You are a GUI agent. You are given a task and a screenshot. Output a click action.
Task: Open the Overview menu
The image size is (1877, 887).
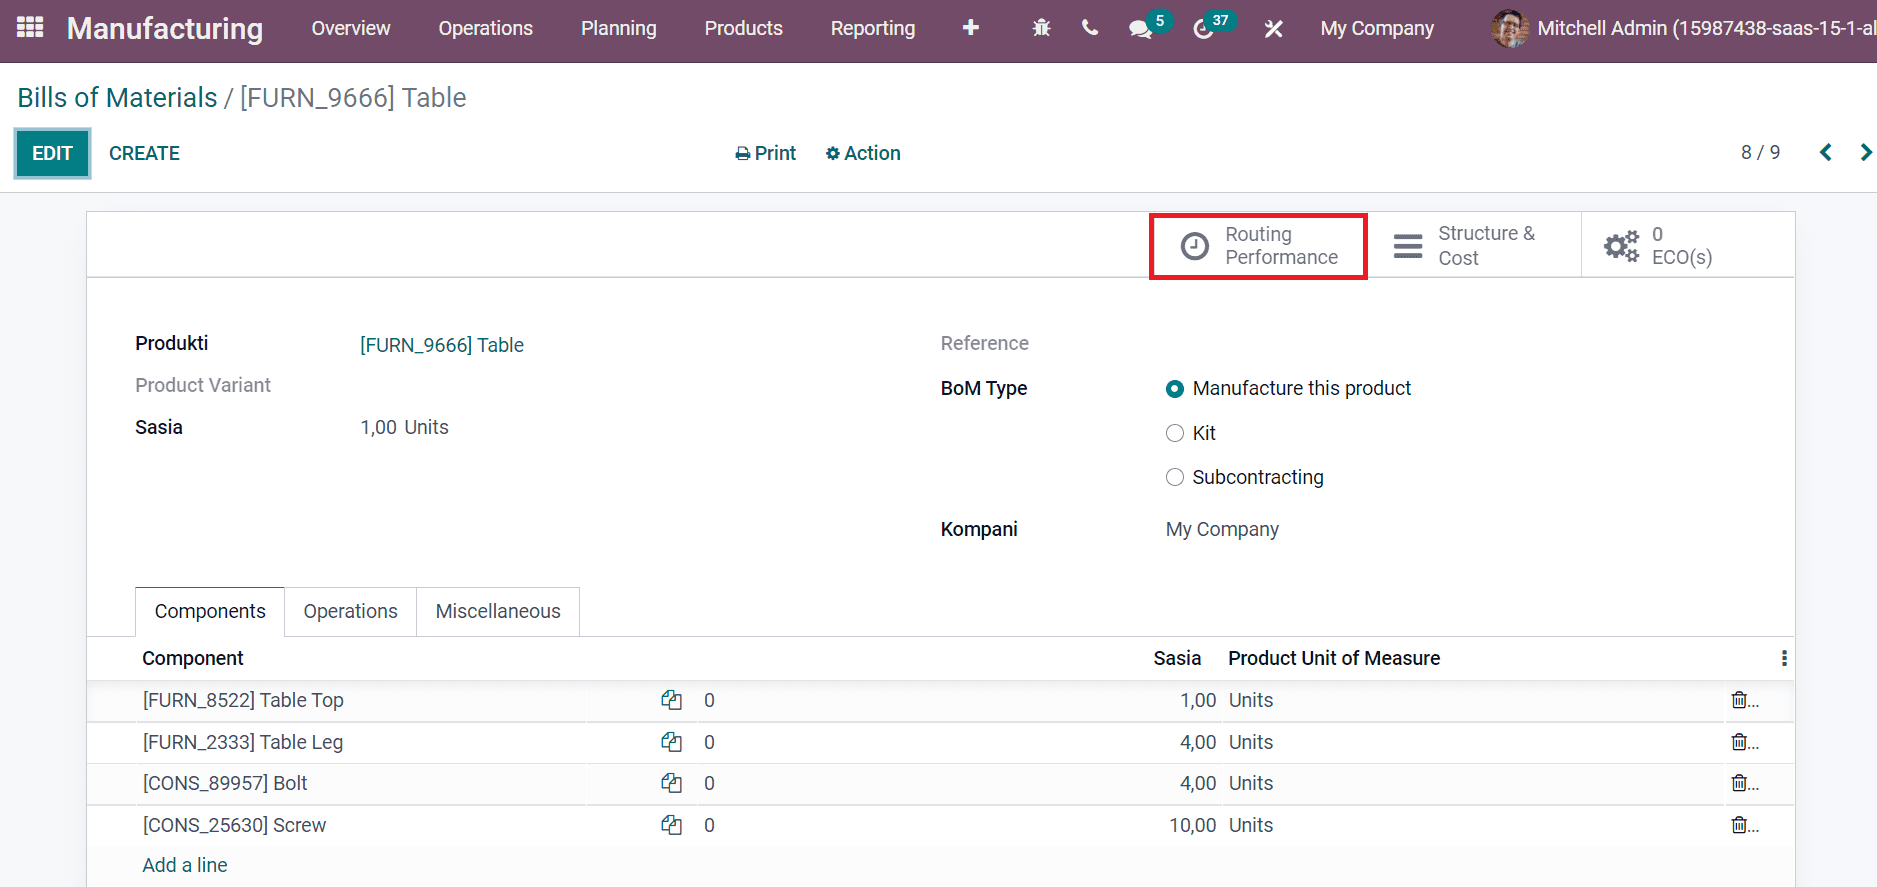coord(351,28)
